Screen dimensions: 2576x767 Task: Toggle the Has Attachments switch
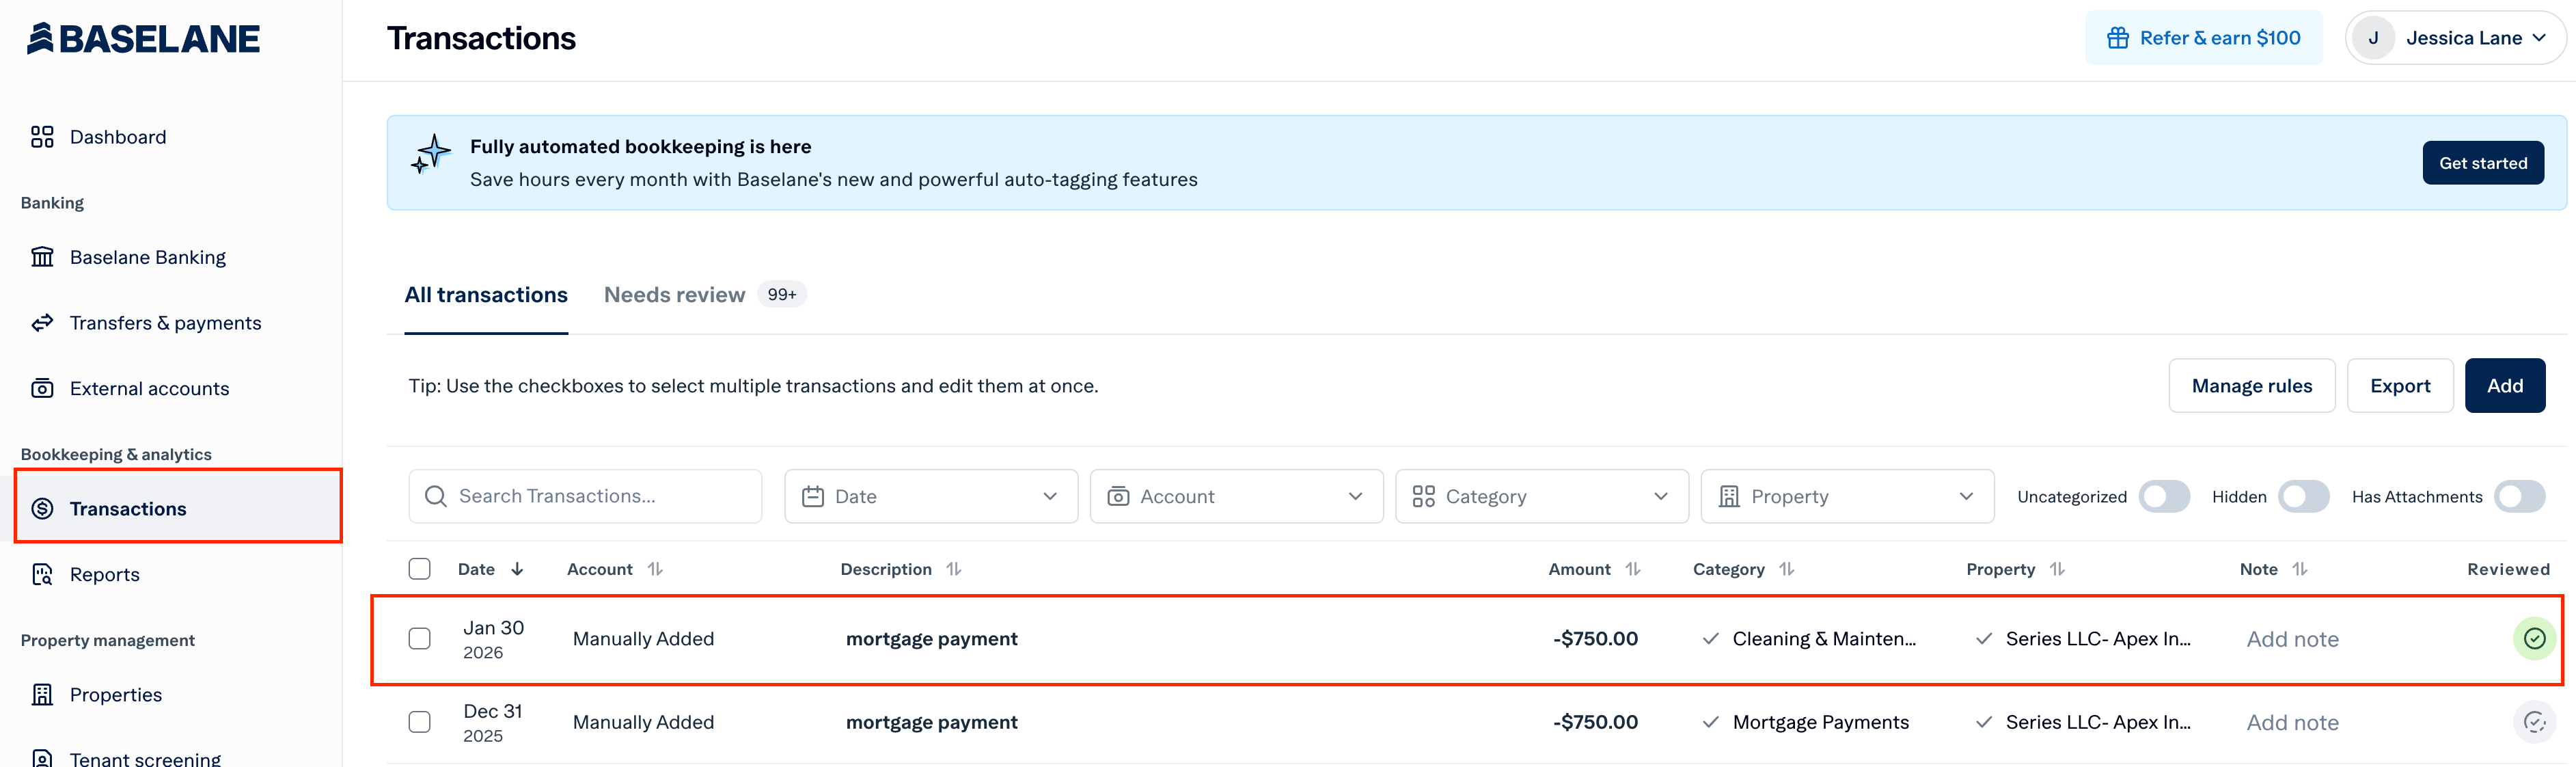point(2520,496)
